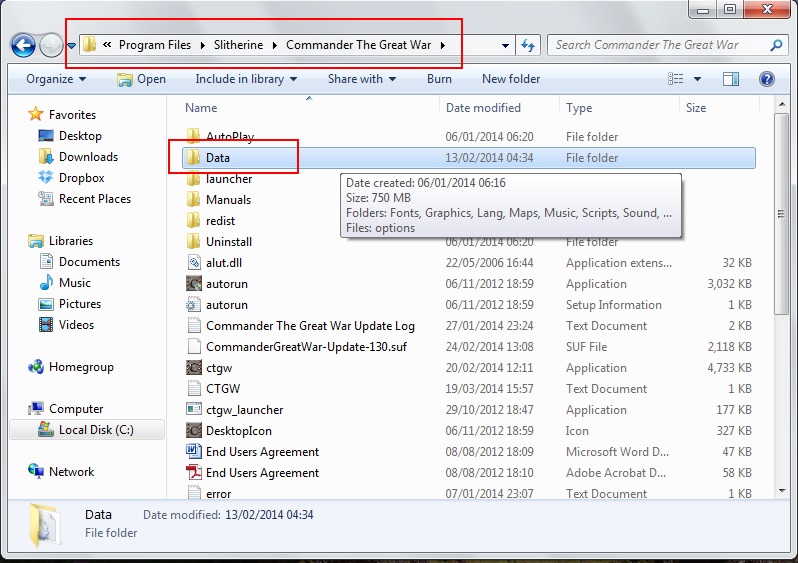Select Local Disk (C:)
The height and width of the screenshot is (563, 798).
[x=96, y=430]
